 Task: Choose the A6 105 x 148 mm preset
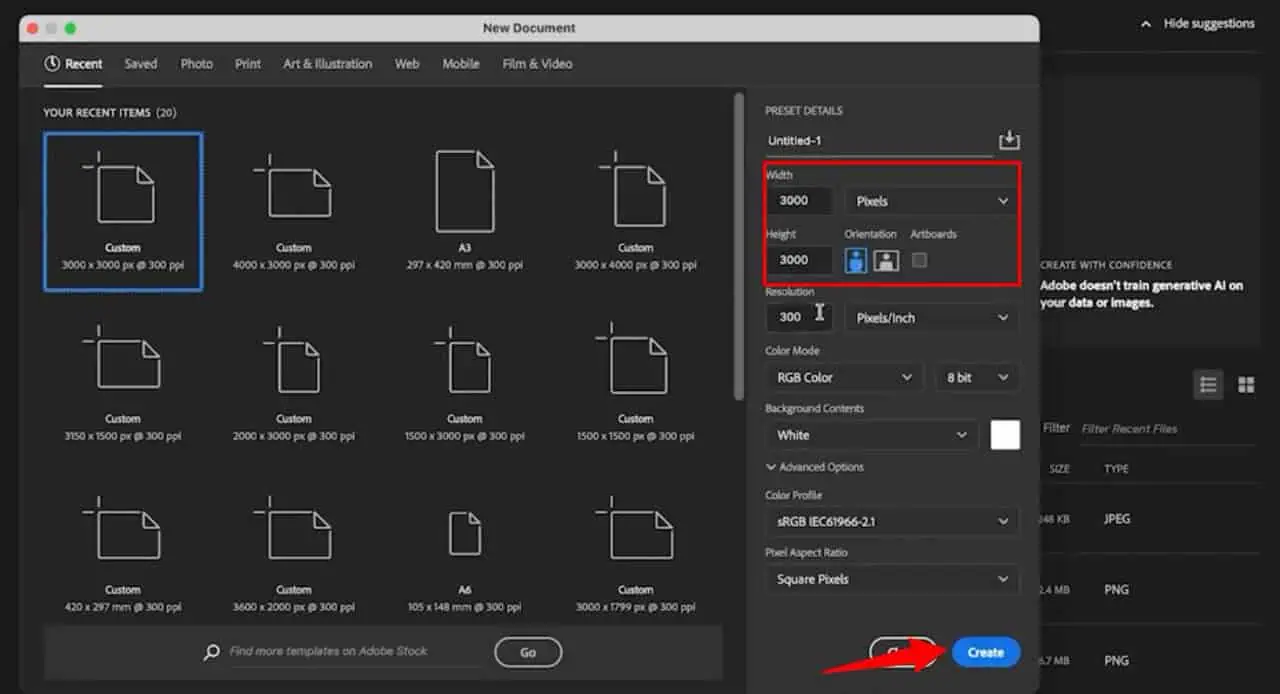click(x=465, y=553)
